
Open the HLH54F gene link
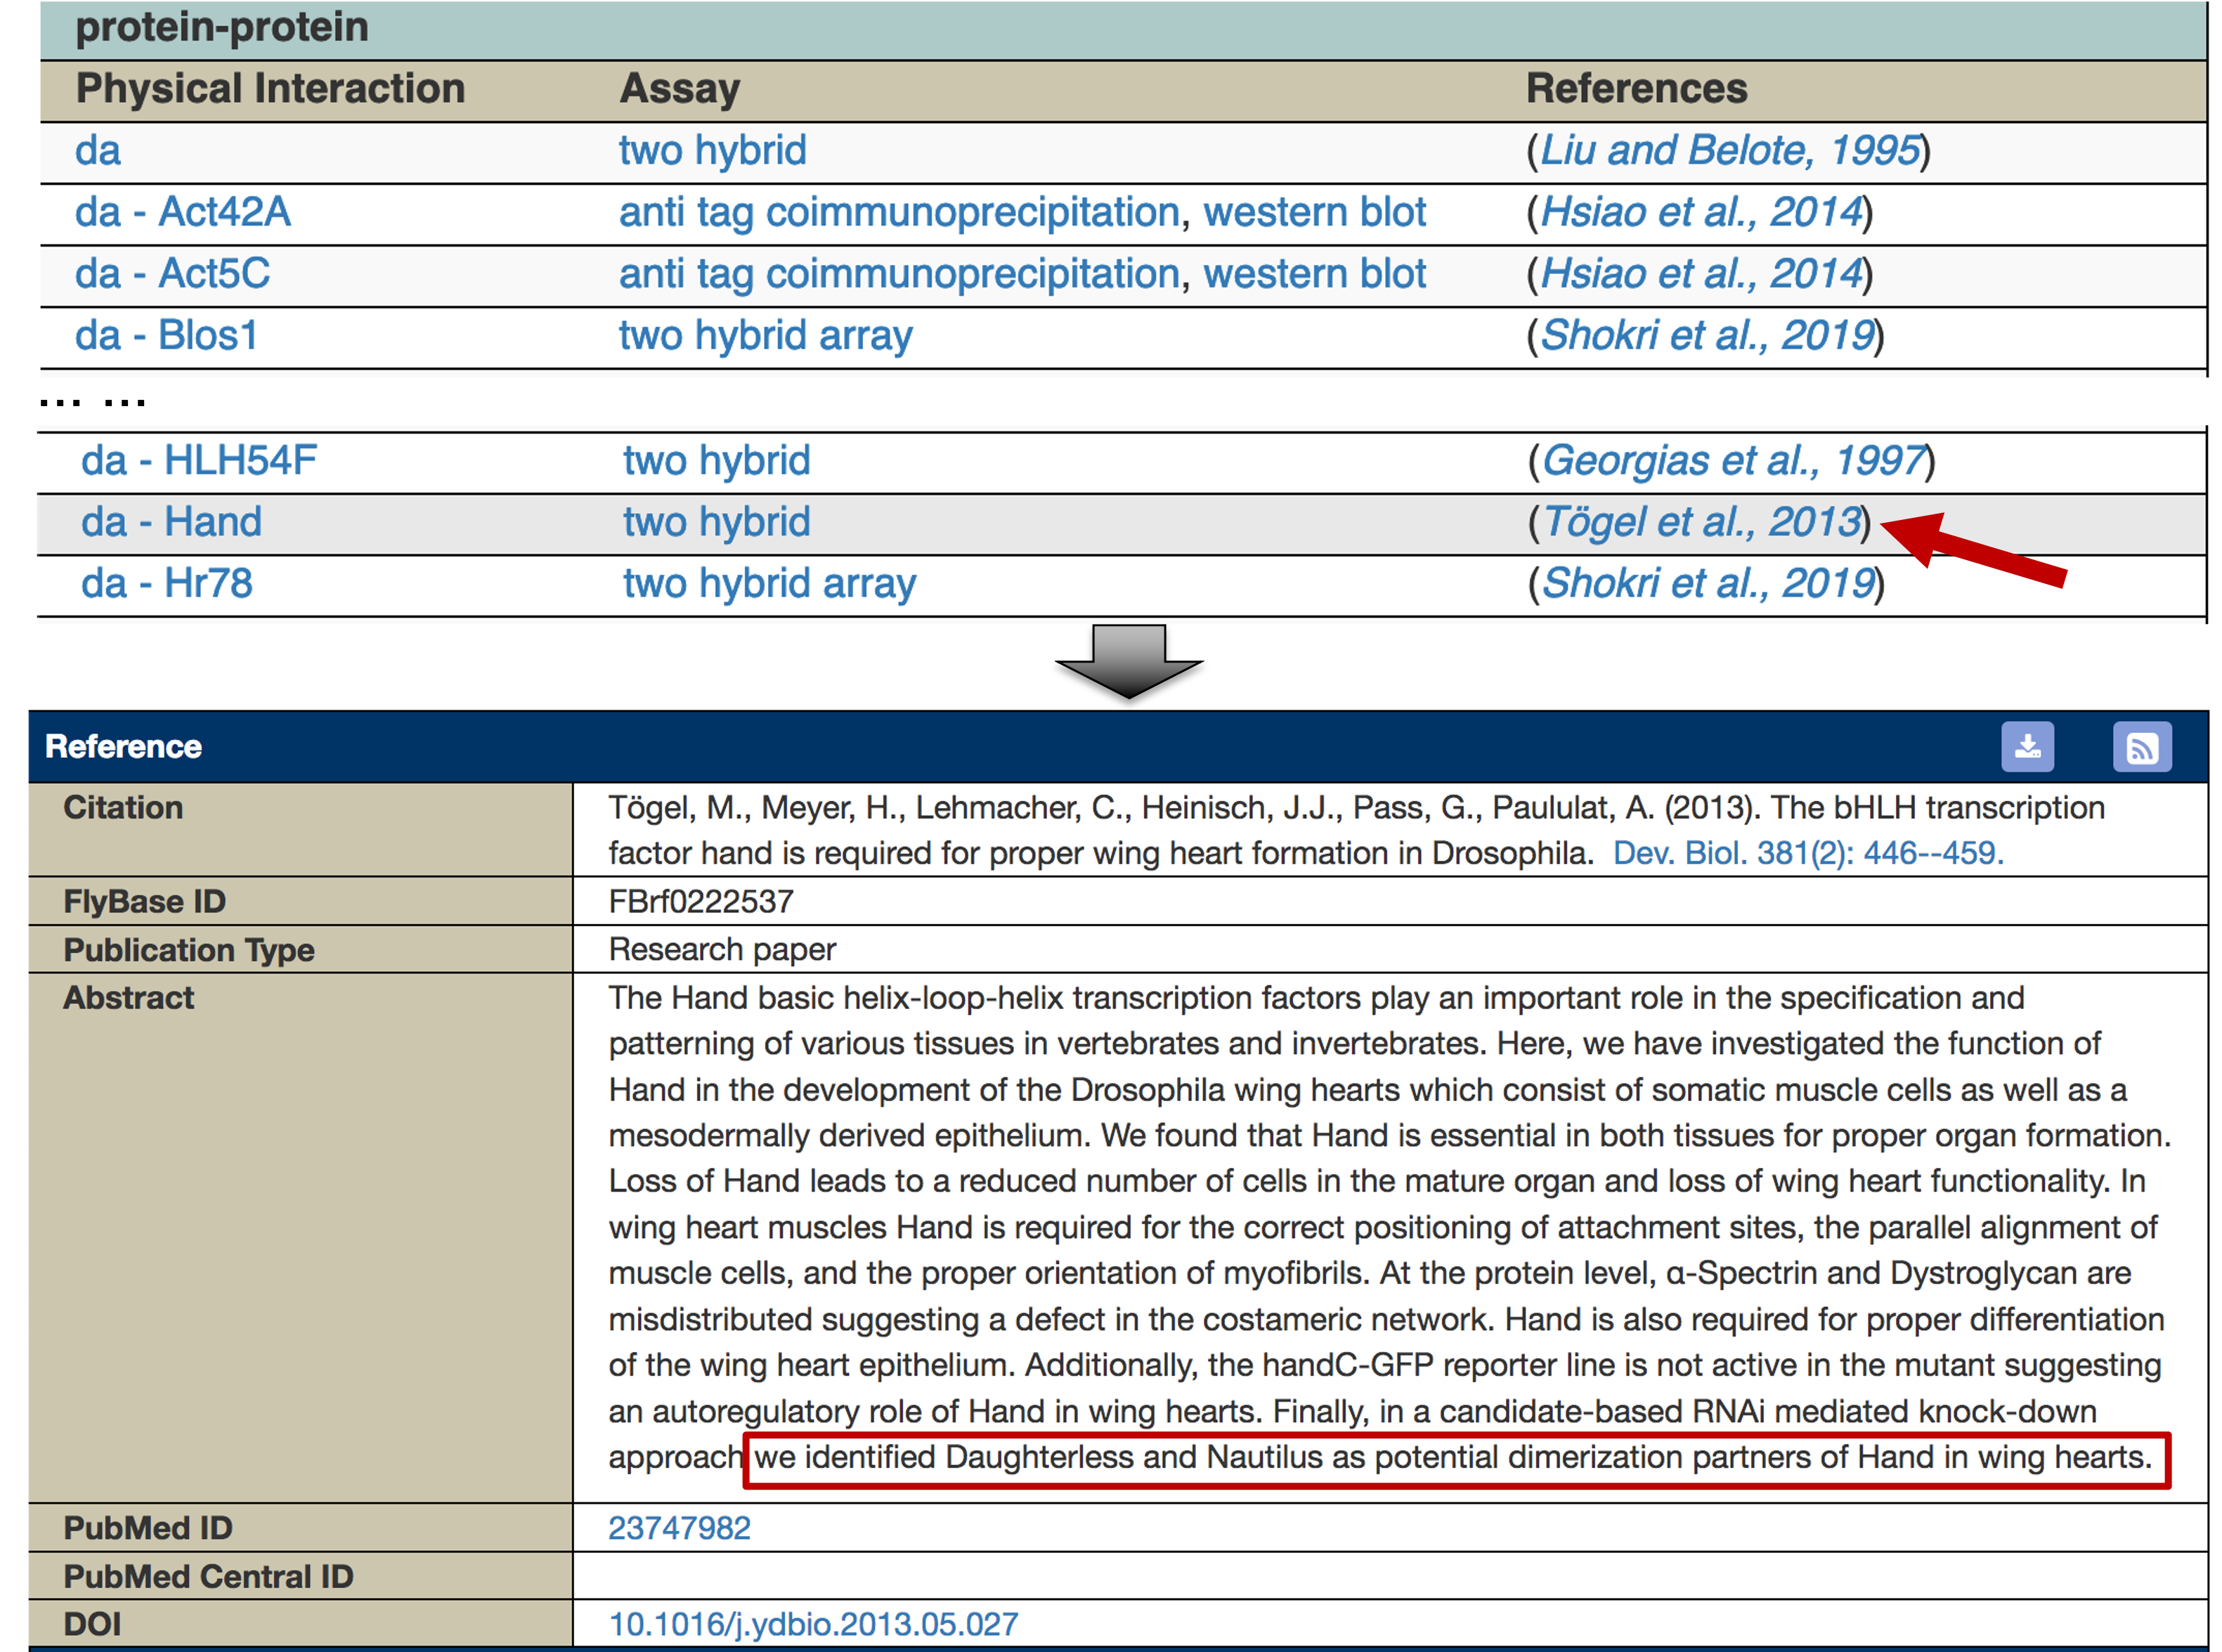point(240,461)
